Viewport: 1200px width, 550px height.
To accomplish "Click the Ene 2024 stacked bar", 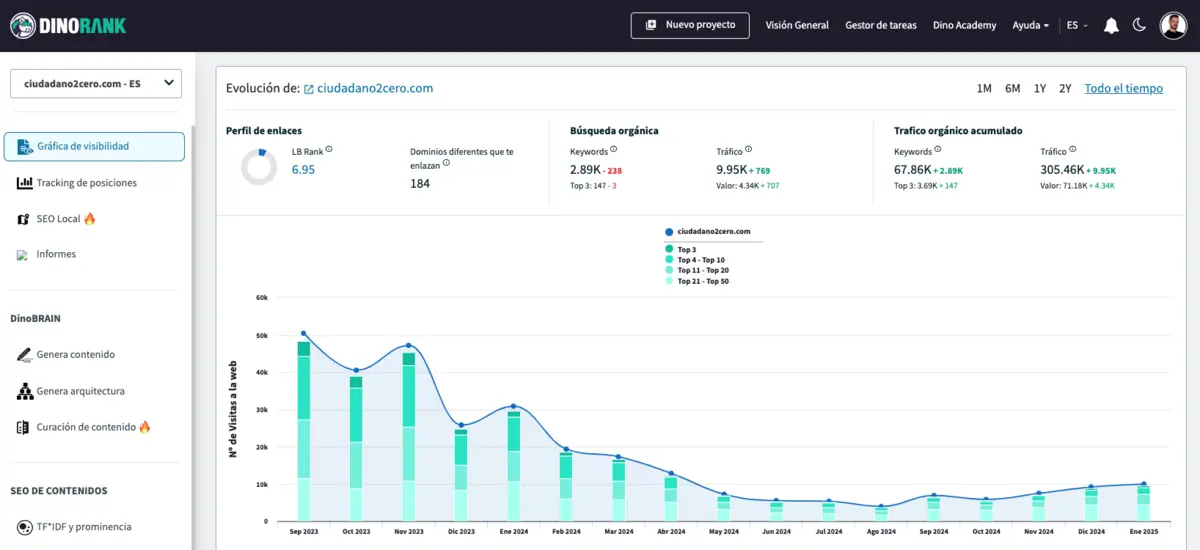I will coord(513,466).
